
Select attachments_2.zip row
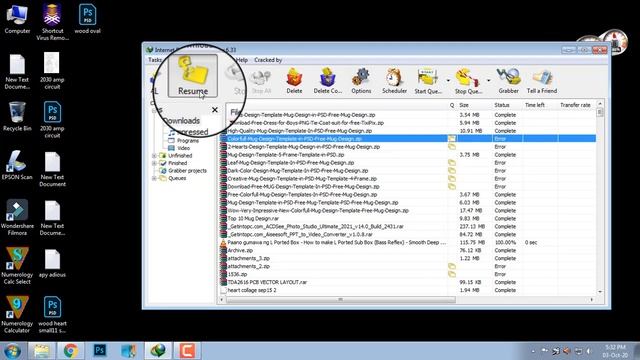407,266
